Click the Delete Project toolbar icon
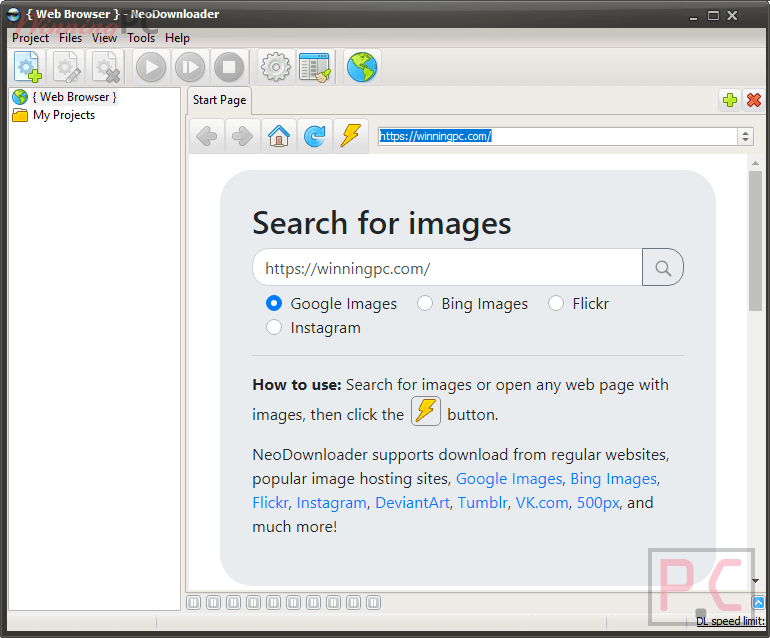This screenshot has width=770, height=638. point(105,67)
